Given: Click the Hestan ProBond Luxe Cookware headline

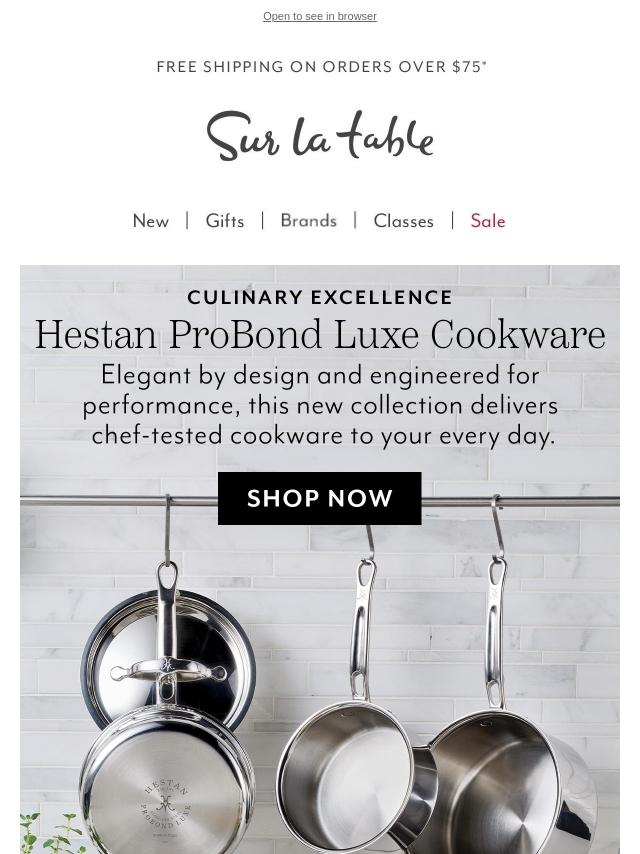Looking at the screenshot, I should [320, 334].
